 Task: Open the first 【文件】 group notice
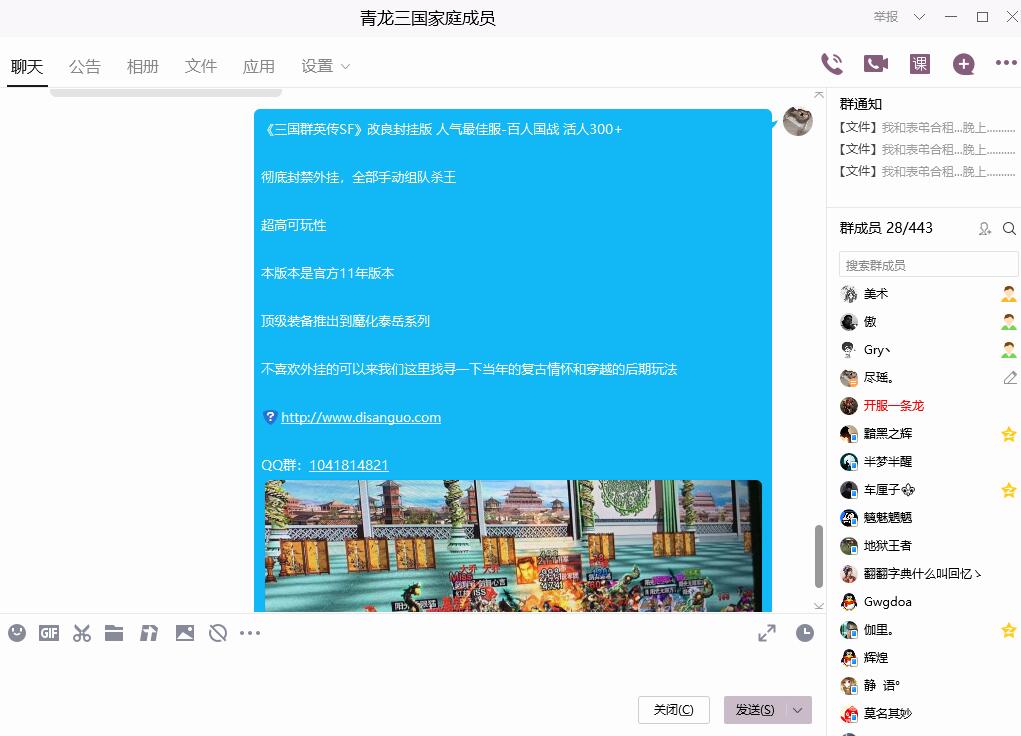pos(927,128)
